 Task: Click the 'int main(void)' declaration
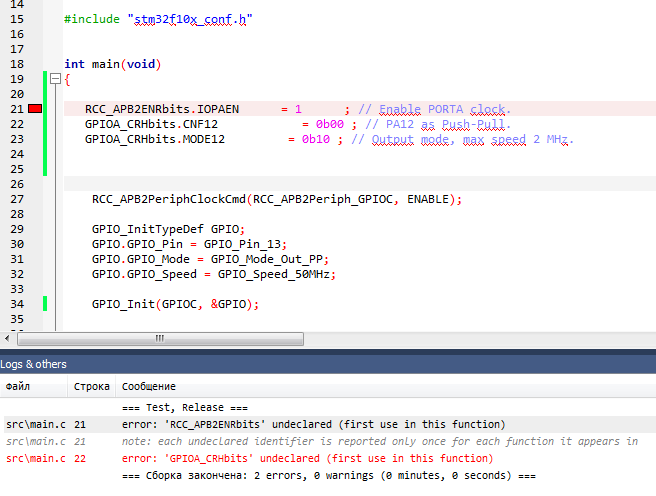112,64
